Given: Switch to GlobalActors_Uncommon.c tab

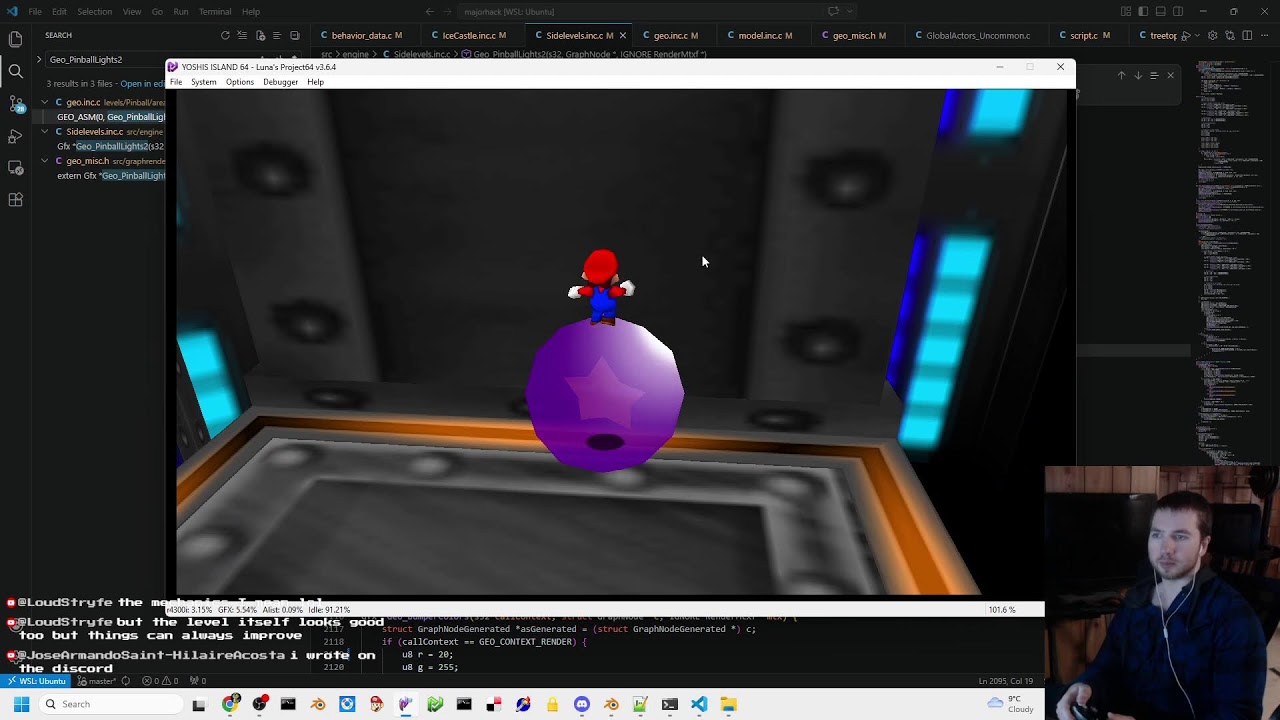Looking at the screenshot, I should 977,36.
